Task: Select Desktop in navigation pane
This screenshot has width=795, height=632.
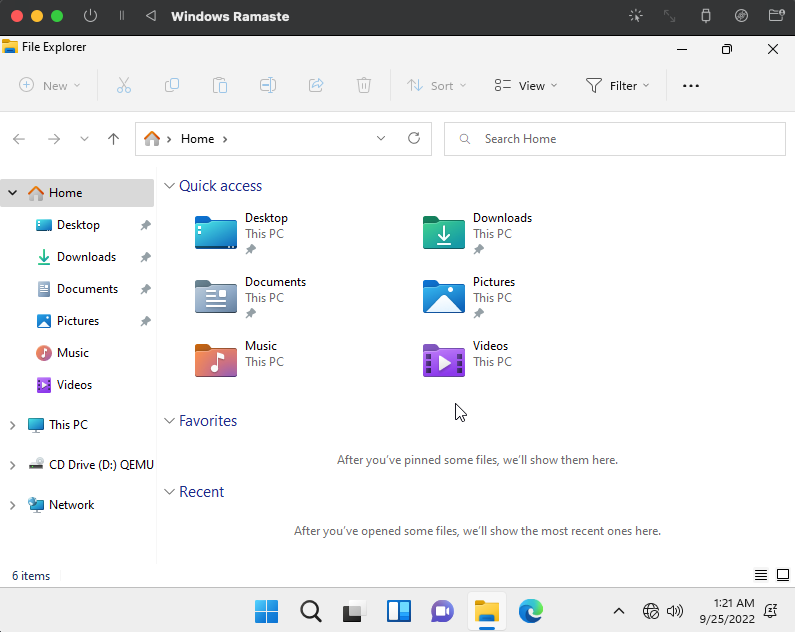Action: coord(77,225)
